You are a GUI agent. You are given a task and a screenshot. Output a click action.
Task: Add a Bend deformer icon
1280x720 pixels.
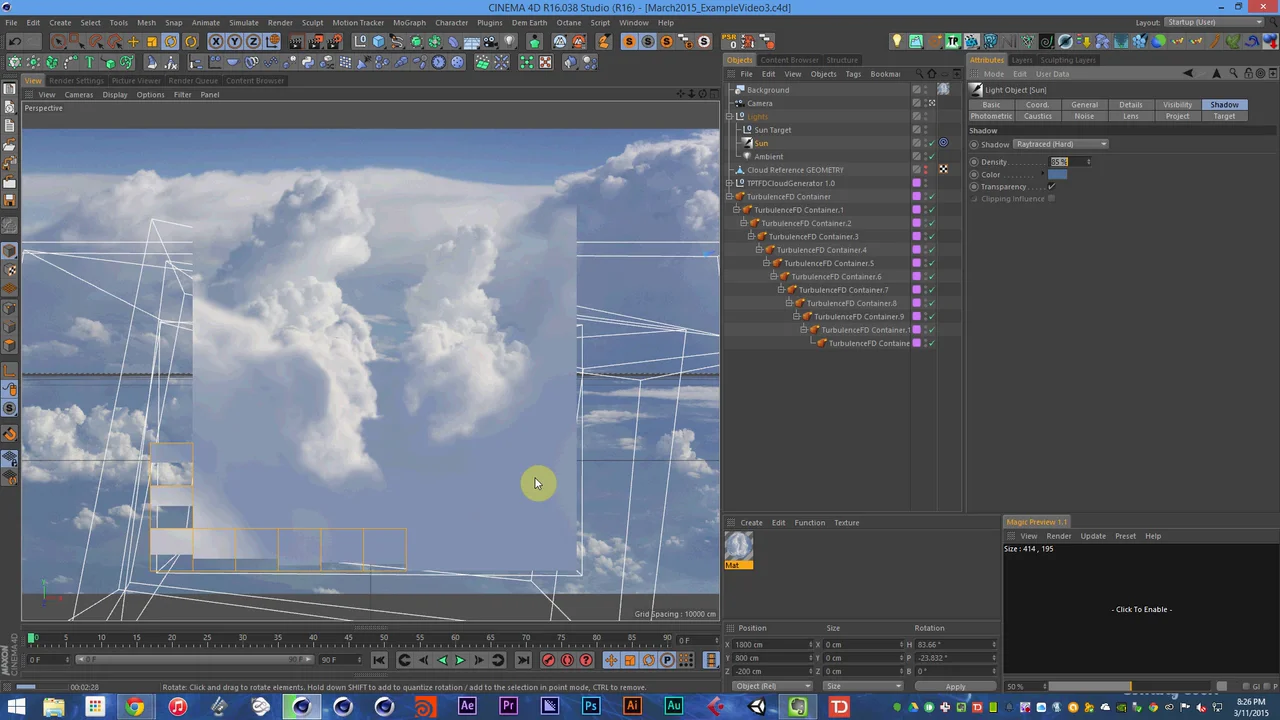[x=453, y=42]
